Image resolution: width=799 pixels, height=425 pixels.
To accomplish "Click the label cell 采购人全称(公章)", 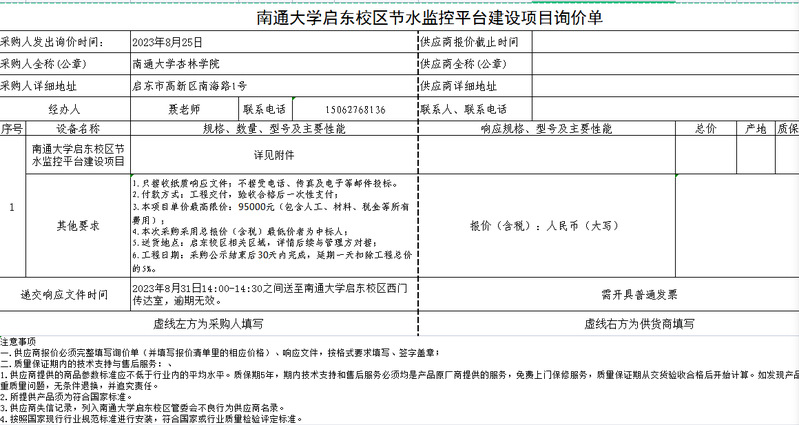I will 65,64.
